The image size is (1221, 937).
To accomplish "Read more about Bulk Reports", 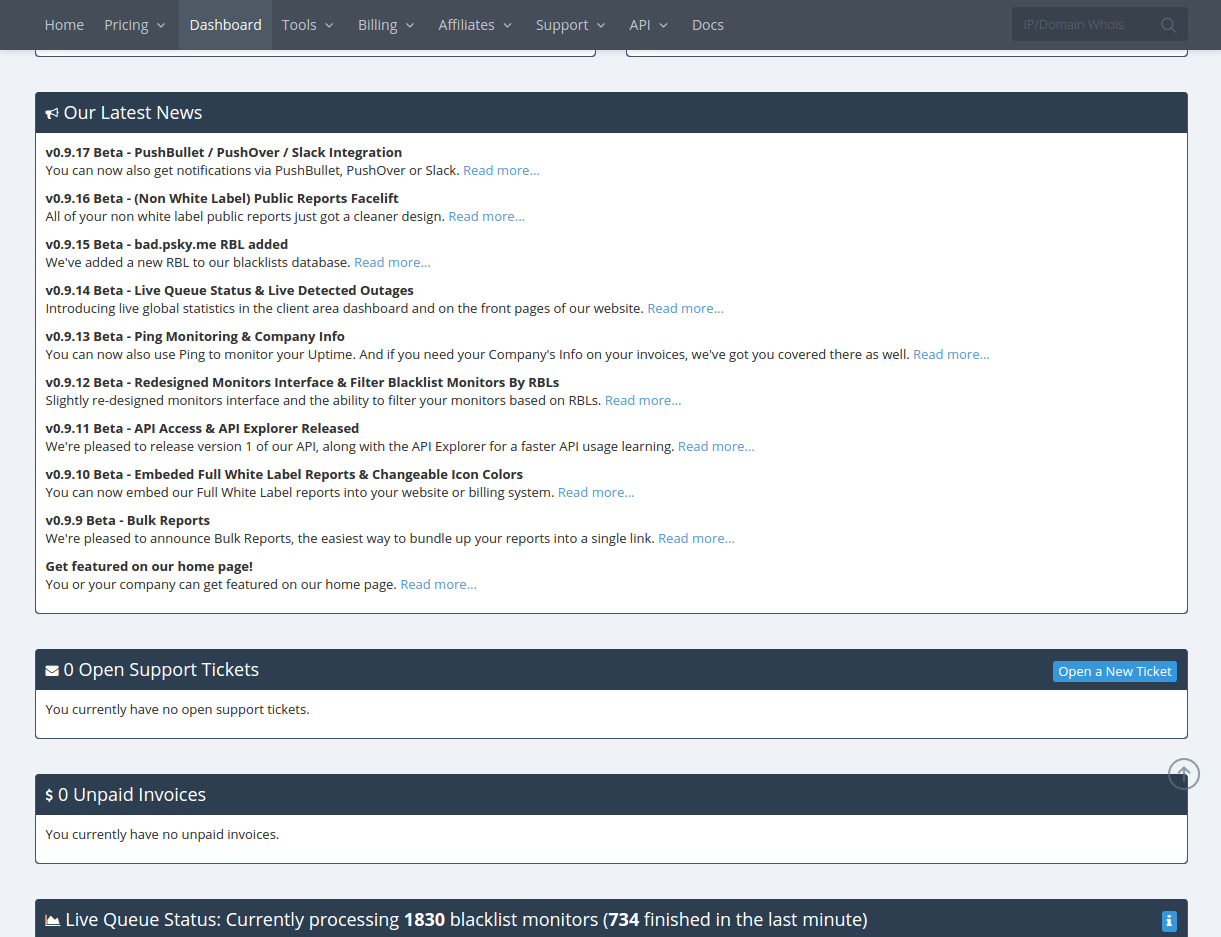I will pyautogui.click(x=696, y=539).
